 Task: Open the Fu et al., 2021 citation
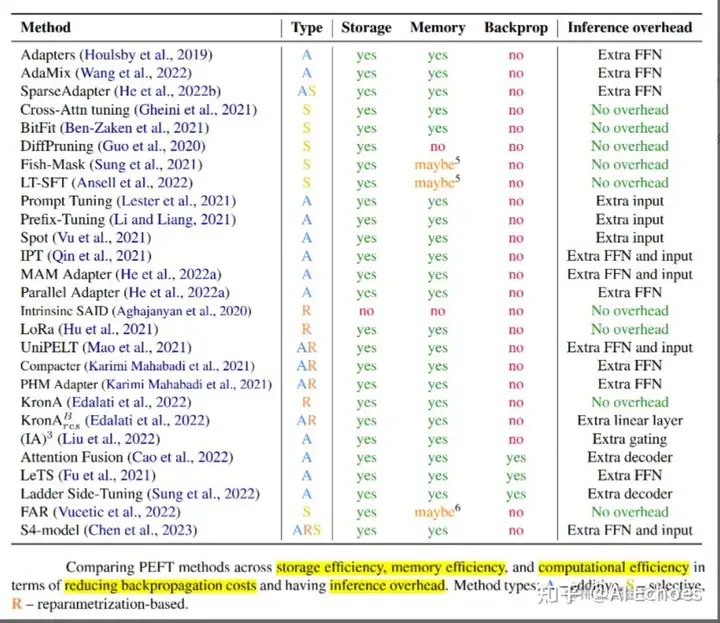tap(106, 475)
